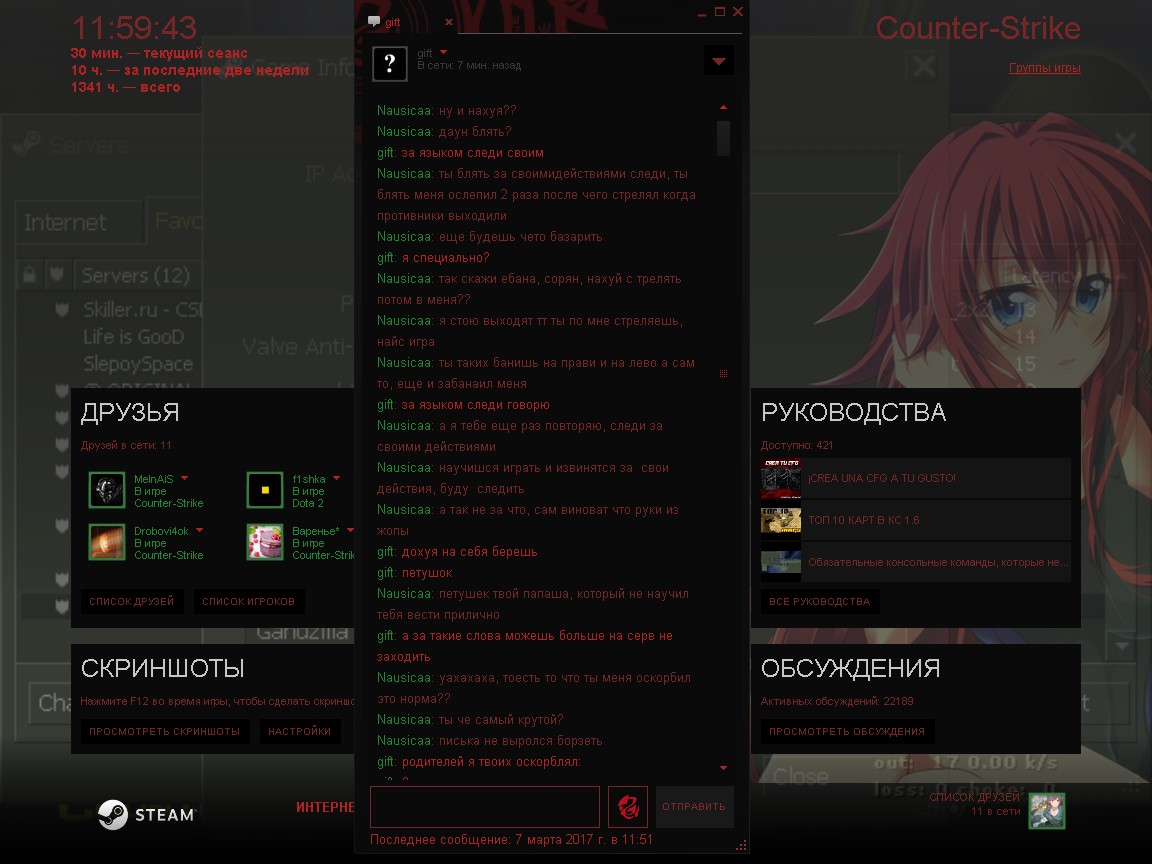The height and width of the screenshot is (864, 1152).
Task: Click 'Nausicaa: ты че самый крутой?' message
Action: [470, 720]
